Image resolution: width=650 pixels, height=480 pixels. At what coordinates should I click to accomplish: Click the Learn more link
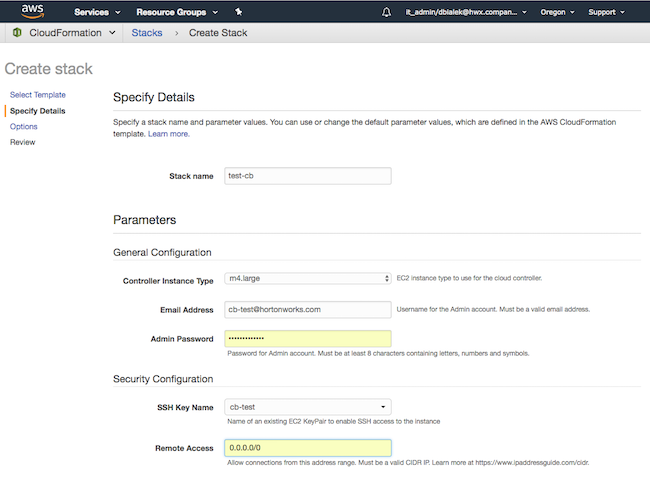[x=168, y=133]
